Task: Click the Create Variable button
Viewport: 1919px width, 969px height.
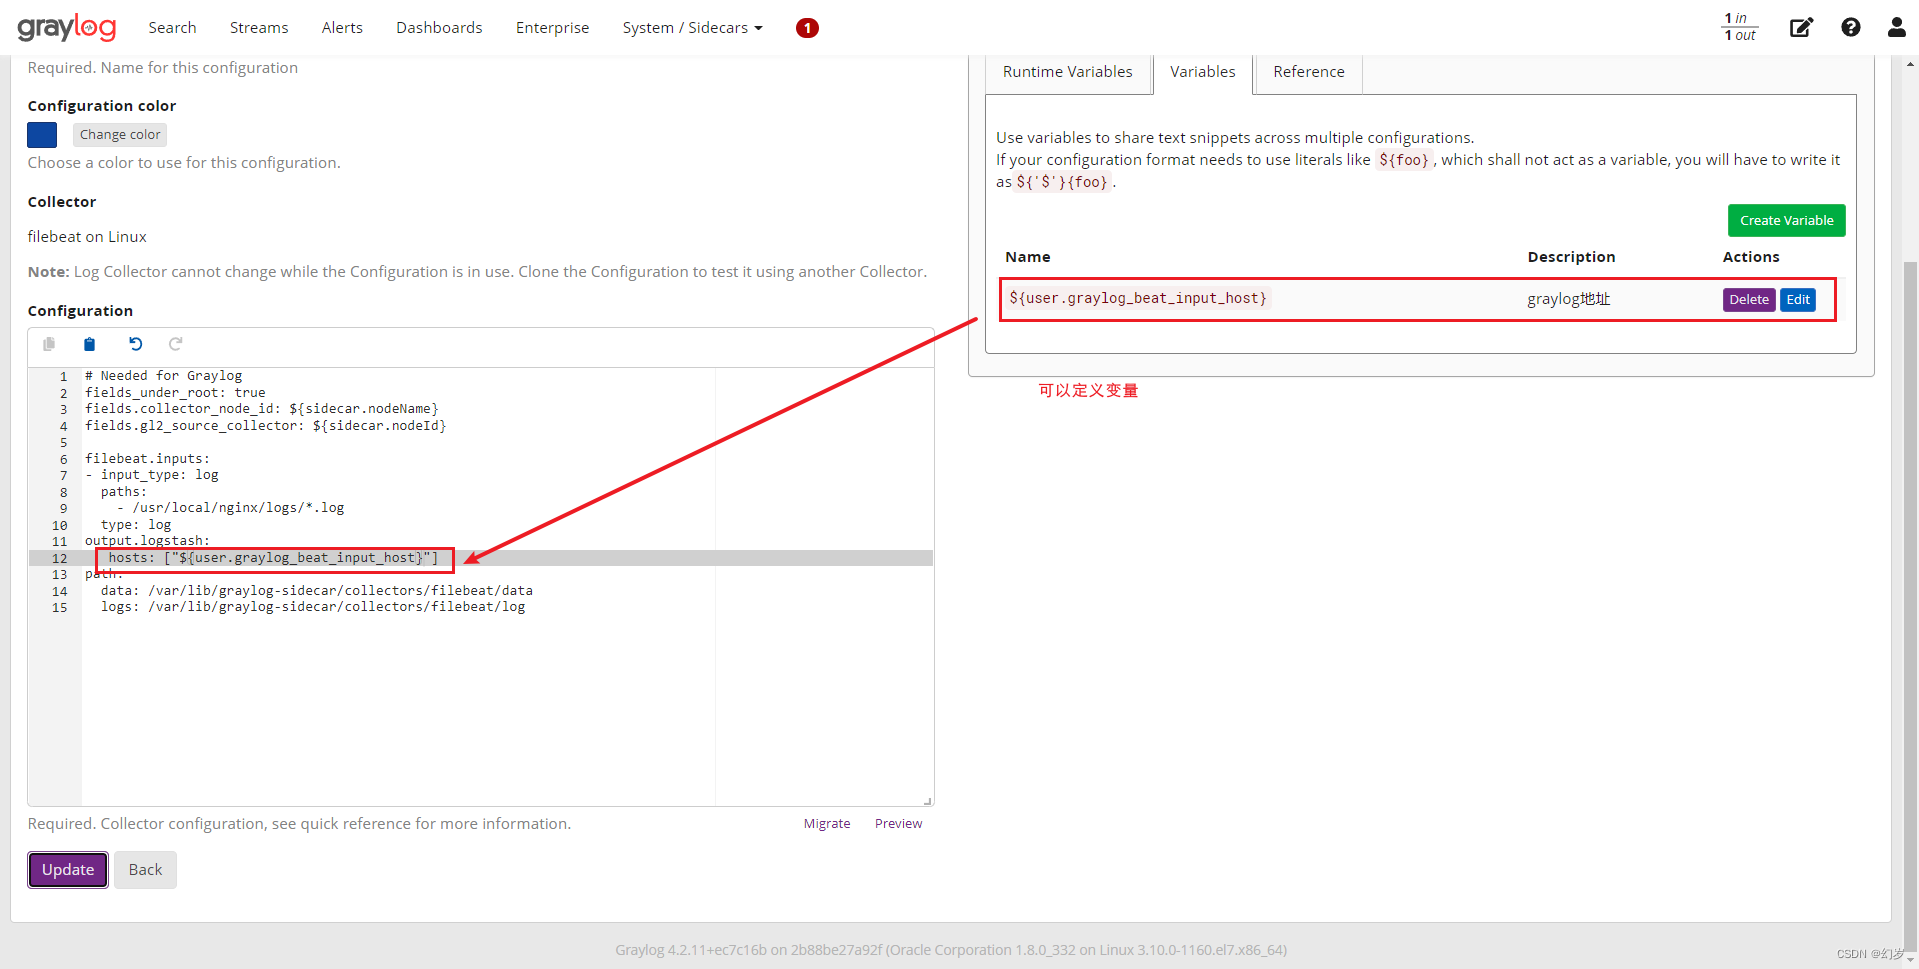Action: pos(1786,220)
